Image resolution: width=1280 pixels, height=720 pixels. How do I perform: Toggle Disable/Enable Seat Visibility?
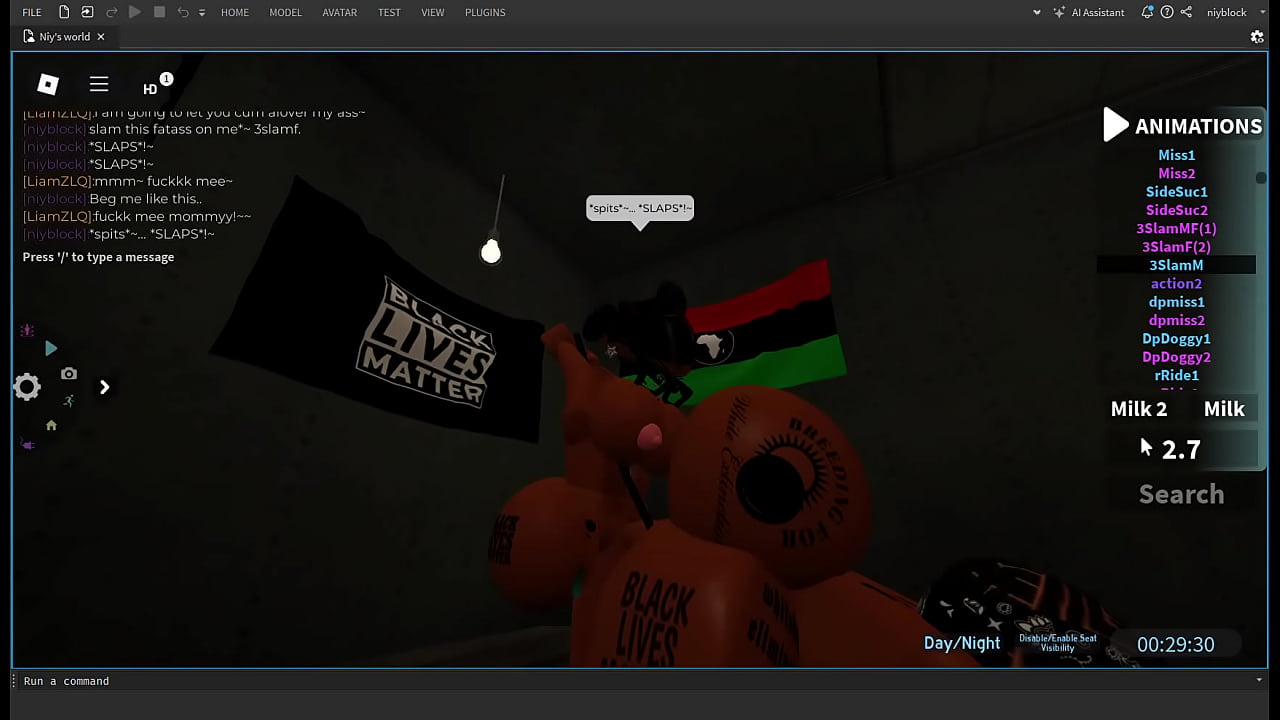point(1057,643)
